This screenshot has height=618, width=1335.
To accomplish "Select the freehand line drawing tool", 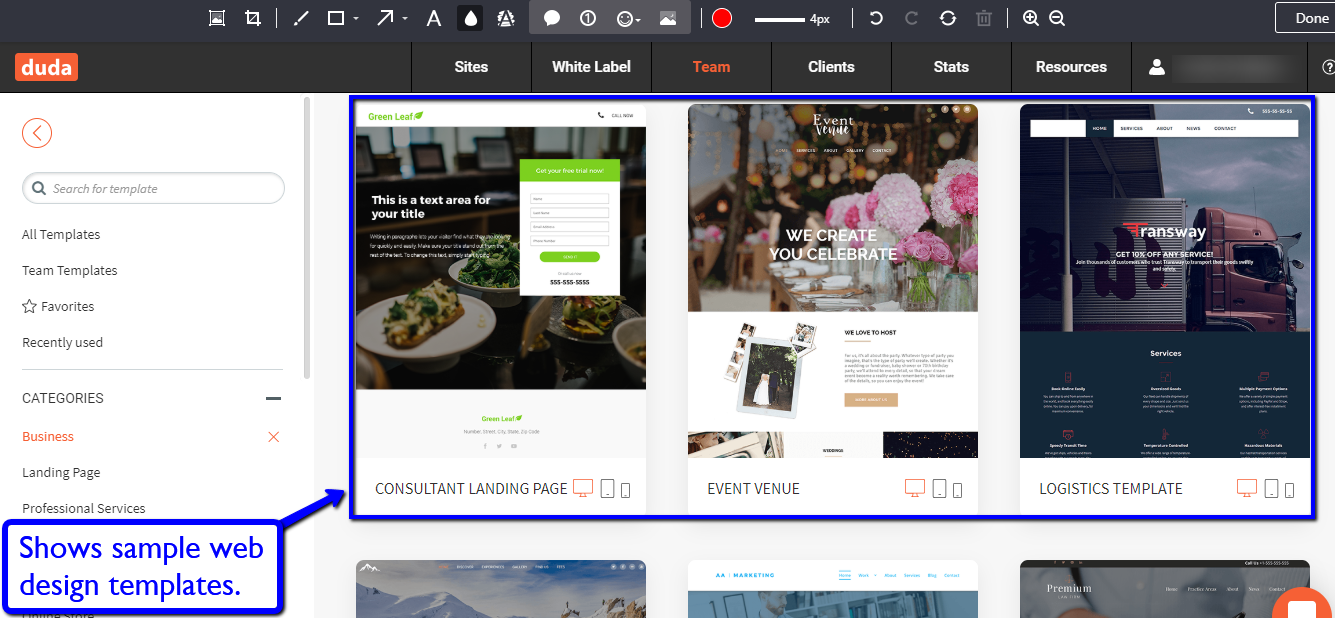I will coord(301,18).
